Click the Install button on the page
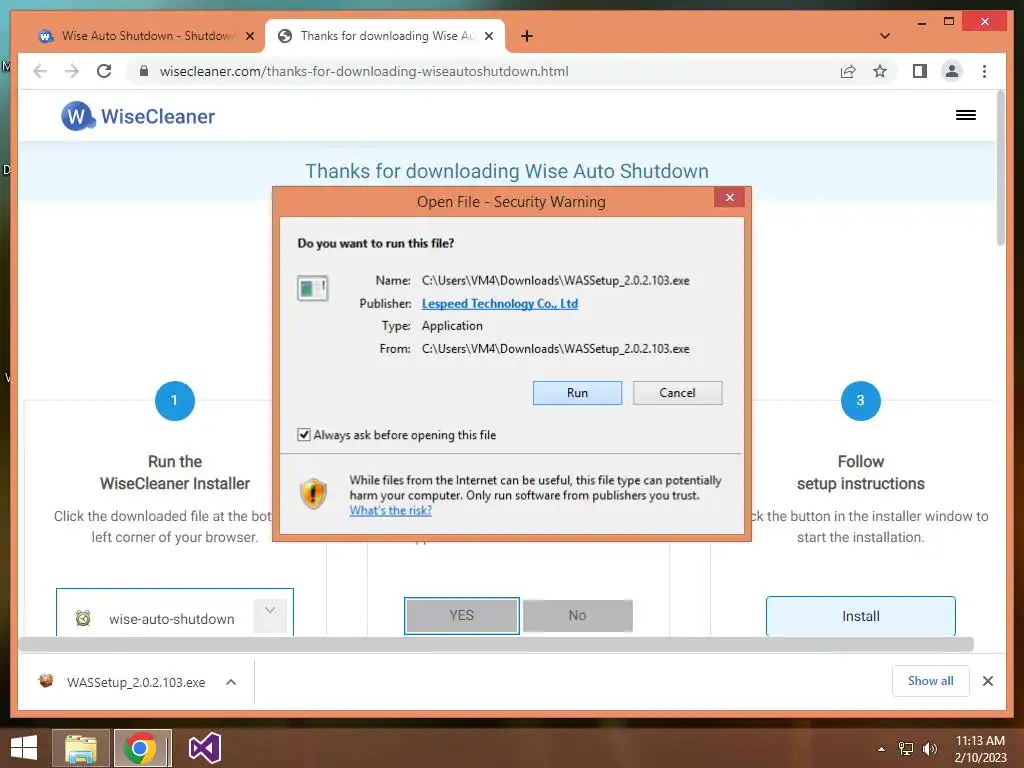Image resolution: width=1024 pixels, height=768 pixels. click(861, 616)
